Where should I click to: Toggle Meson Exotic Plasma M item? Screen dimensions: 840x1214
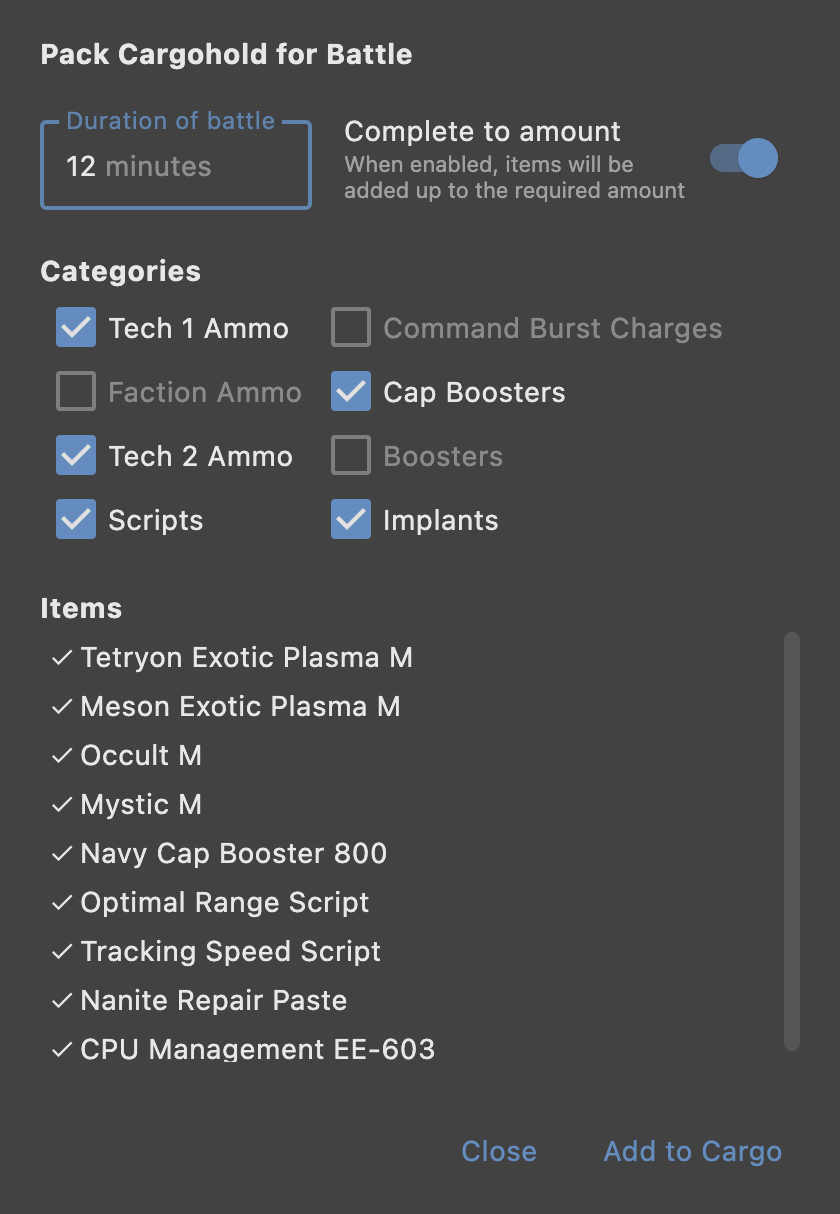[x=226, y=707]
